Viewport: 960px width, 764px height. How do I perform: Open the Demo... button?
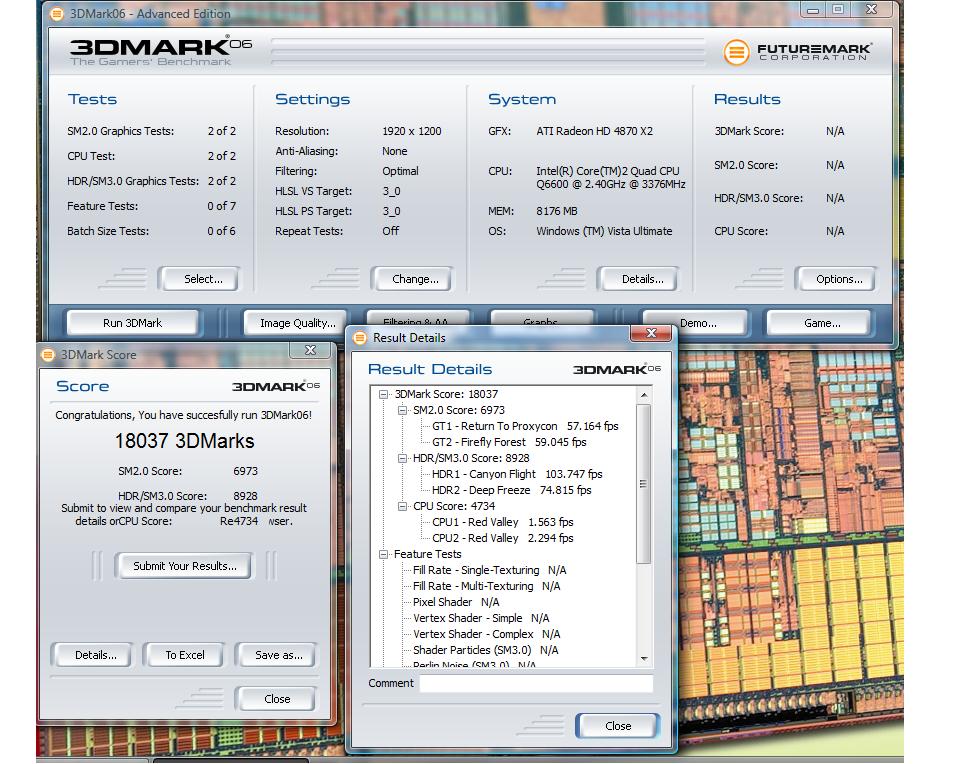698,323
